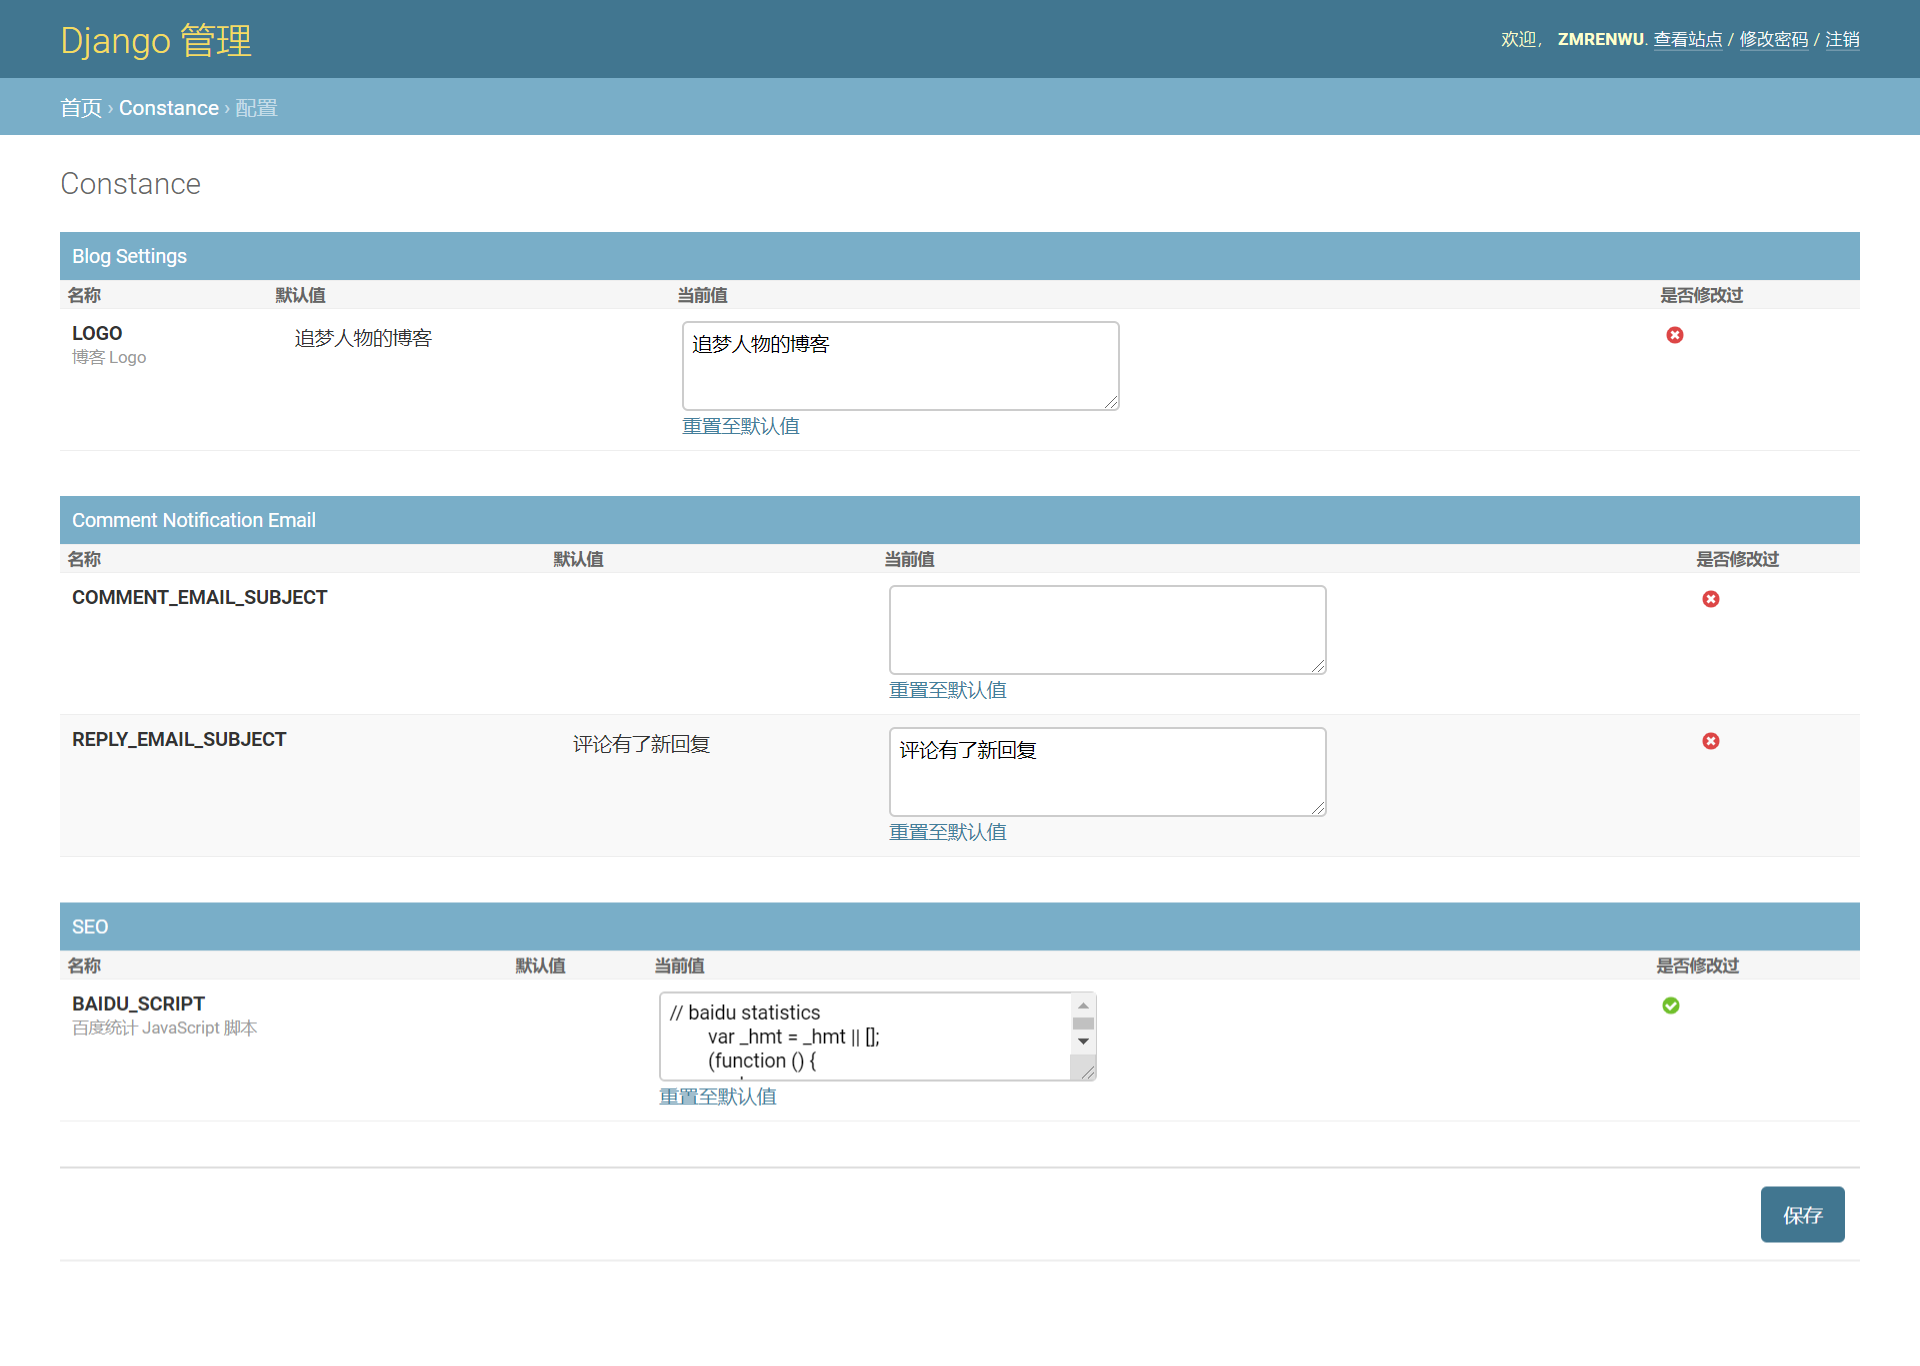
Task: Click the BAIDU_SCRIPT setting name
Action: pyautogui.click(x=138, y=1003)
